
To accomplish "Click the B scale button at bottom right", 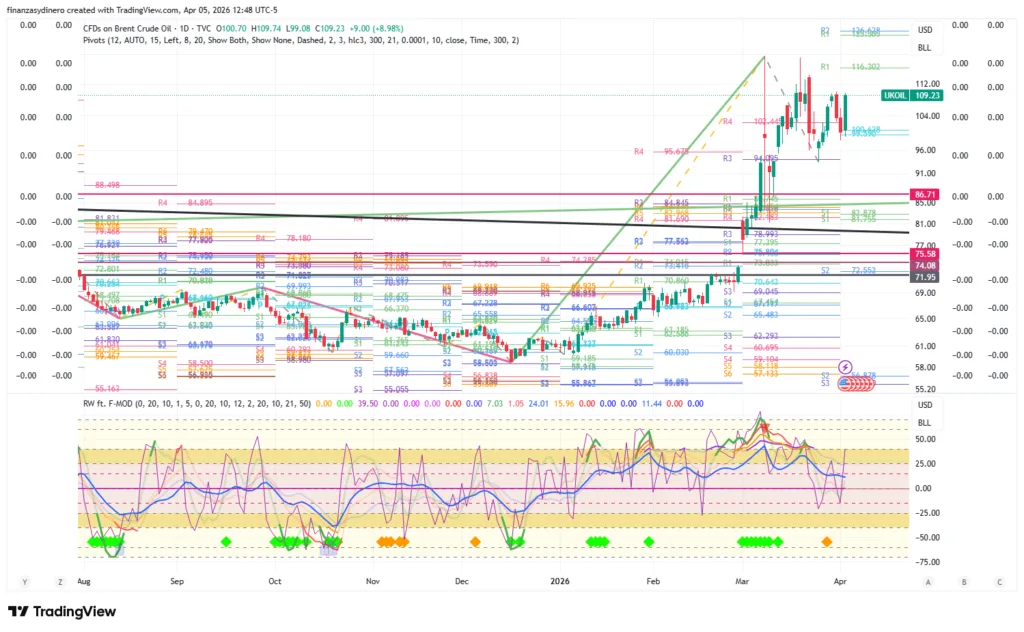I will click(963, 581).
